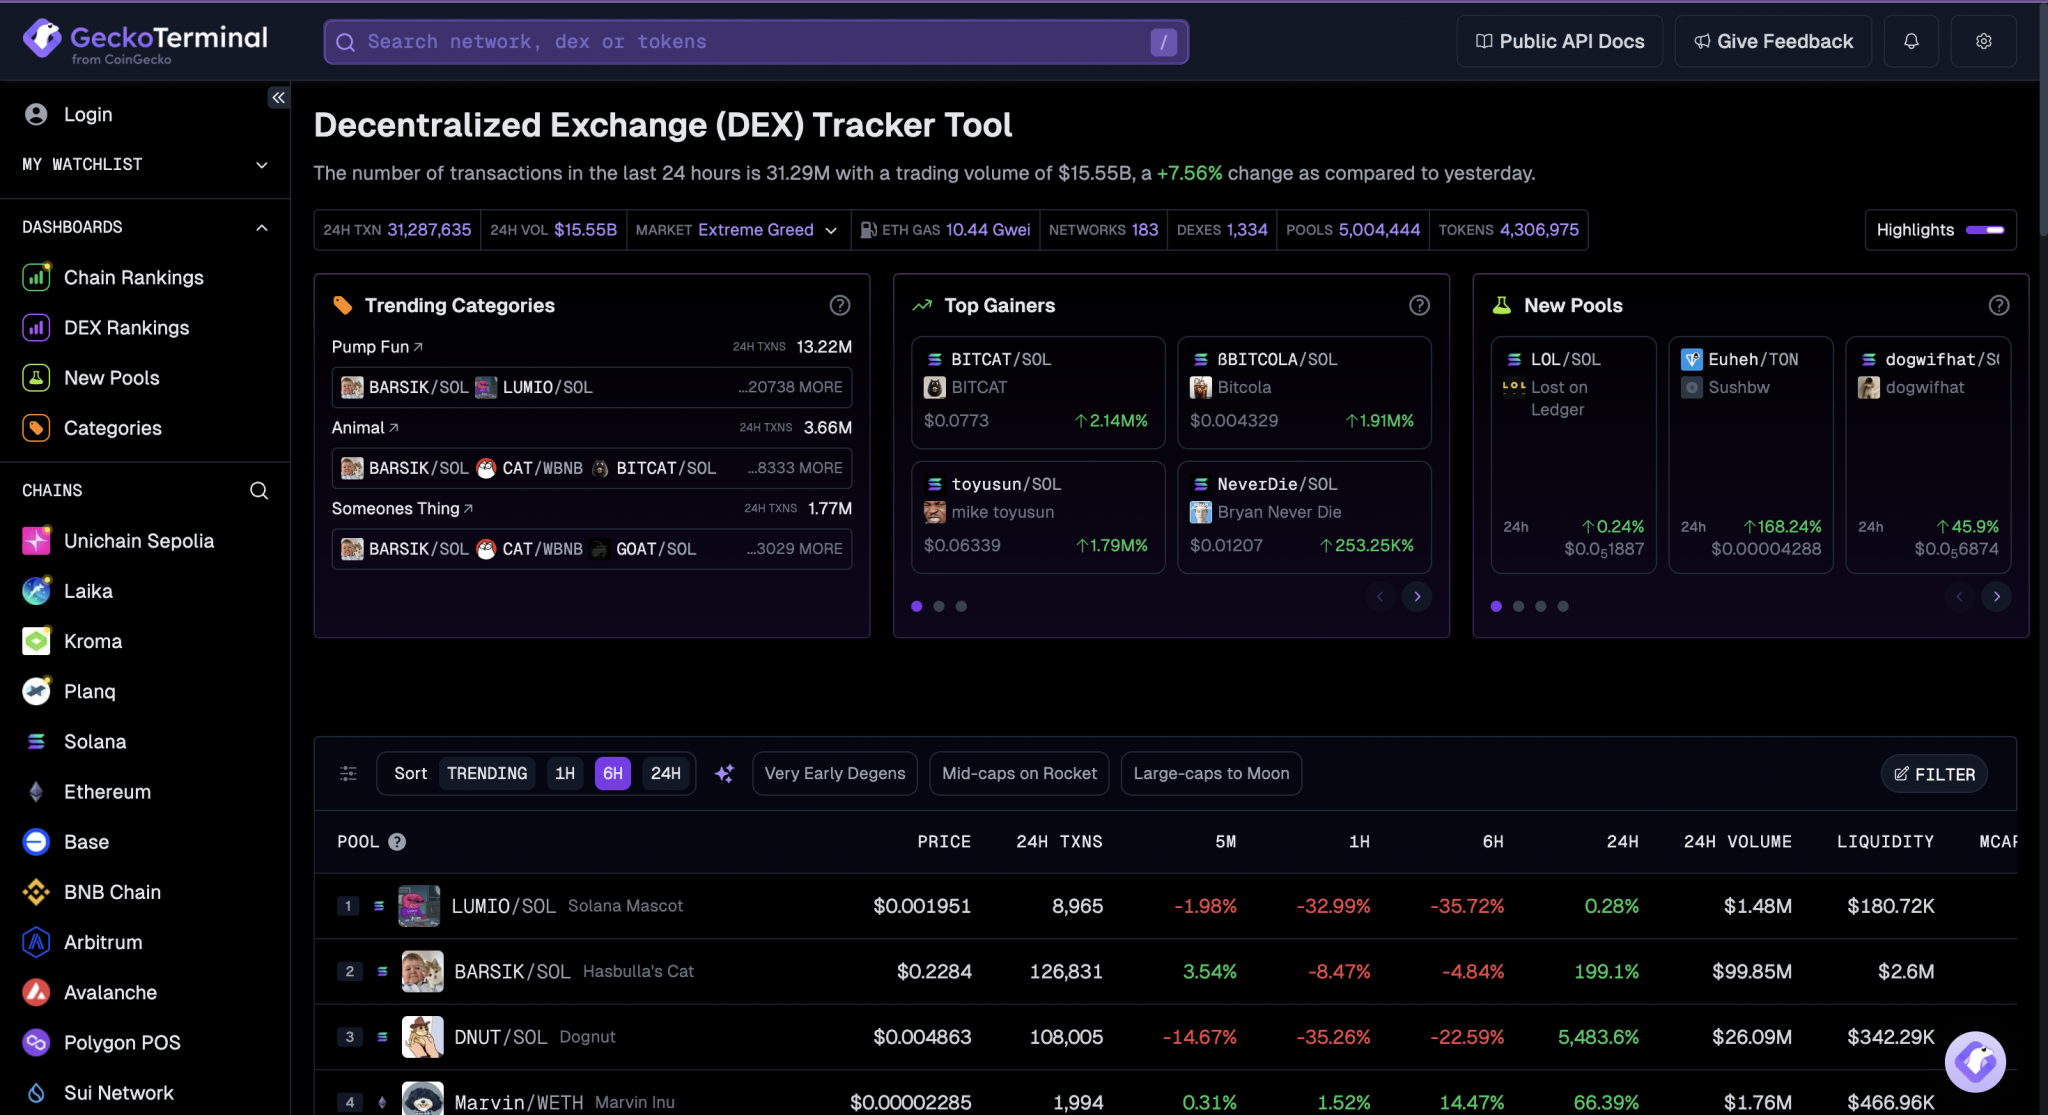This screenshot has height=1115, width=2048.
Task: Expand the MY WATCHLIST section
Action: pyautogui.click(x=262, y=165)
